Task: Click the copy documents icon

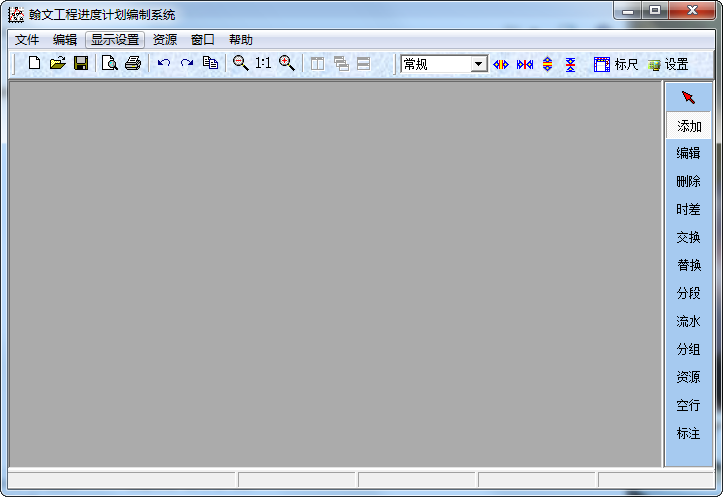Action: [x=210, y=63]
